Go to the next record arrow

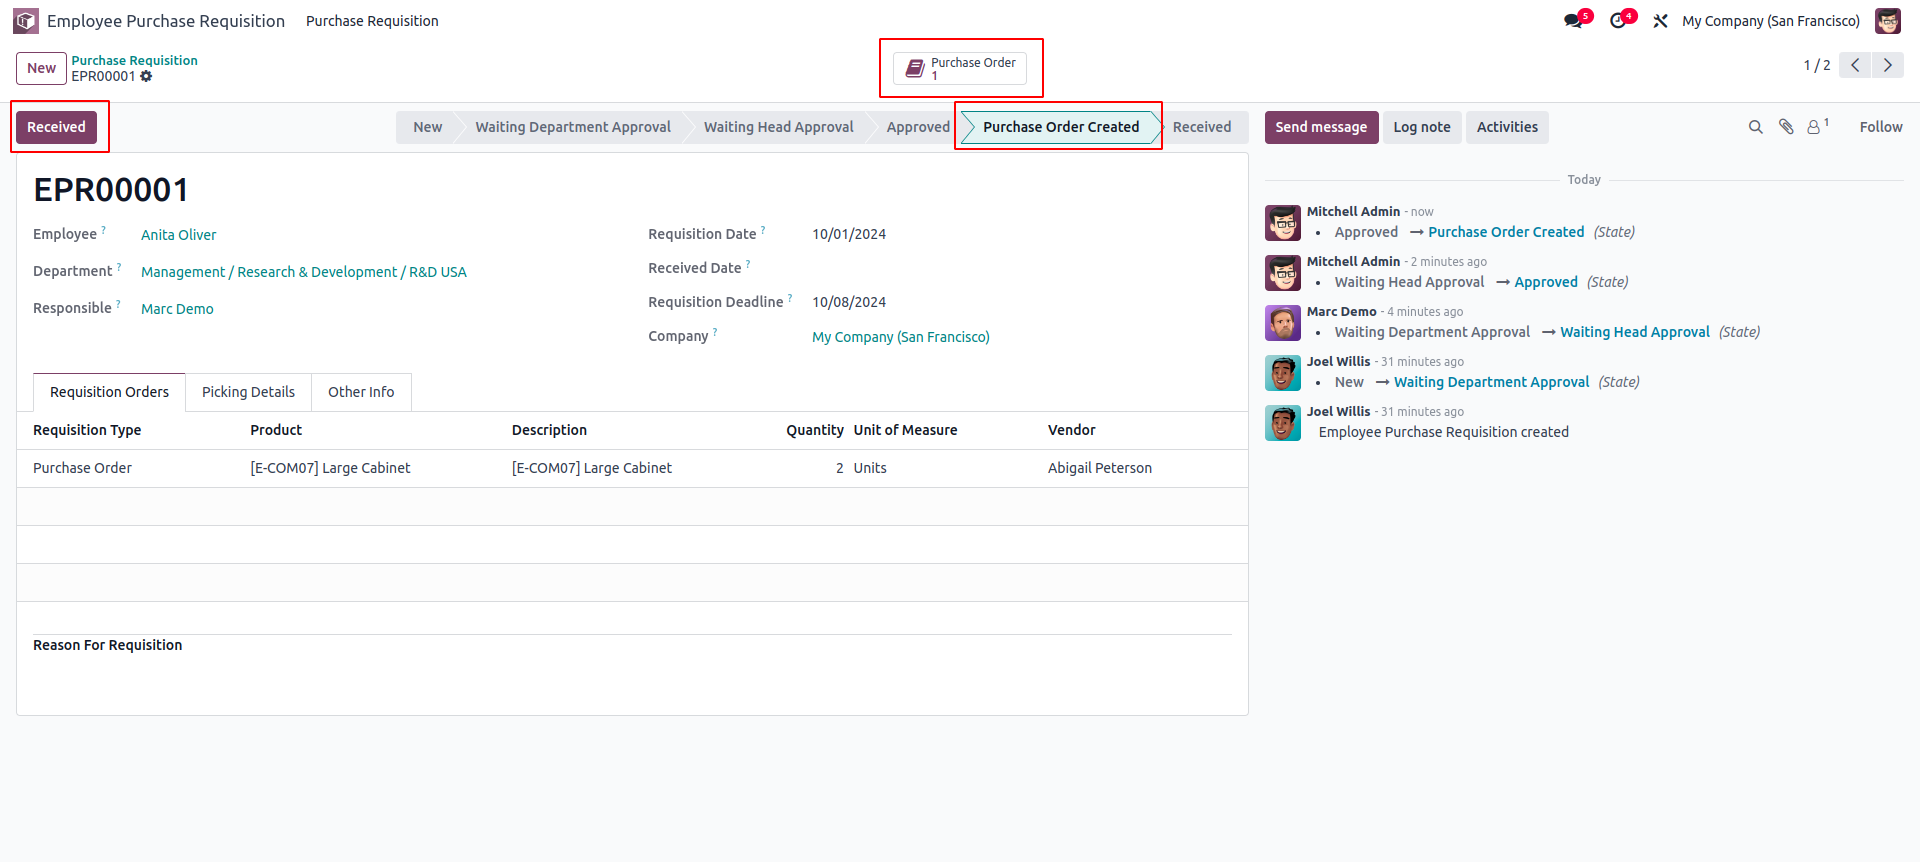[1888, 65]
